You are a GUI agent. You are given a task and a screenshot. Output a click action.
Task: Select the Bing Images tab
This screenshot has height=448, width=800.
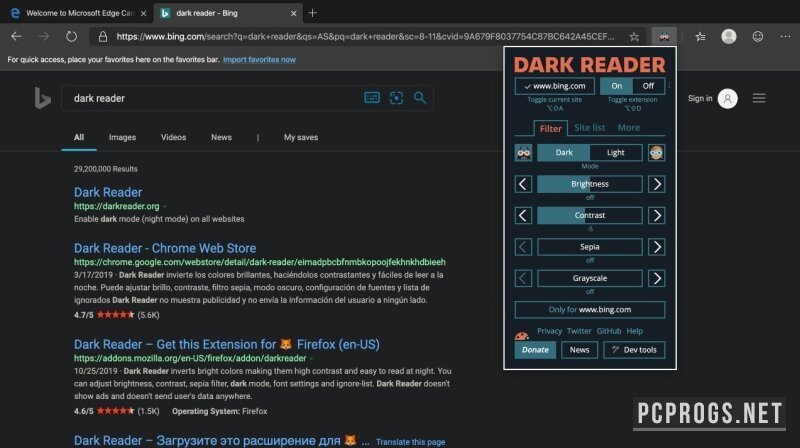pyautogui.click(x=122, y=137)
